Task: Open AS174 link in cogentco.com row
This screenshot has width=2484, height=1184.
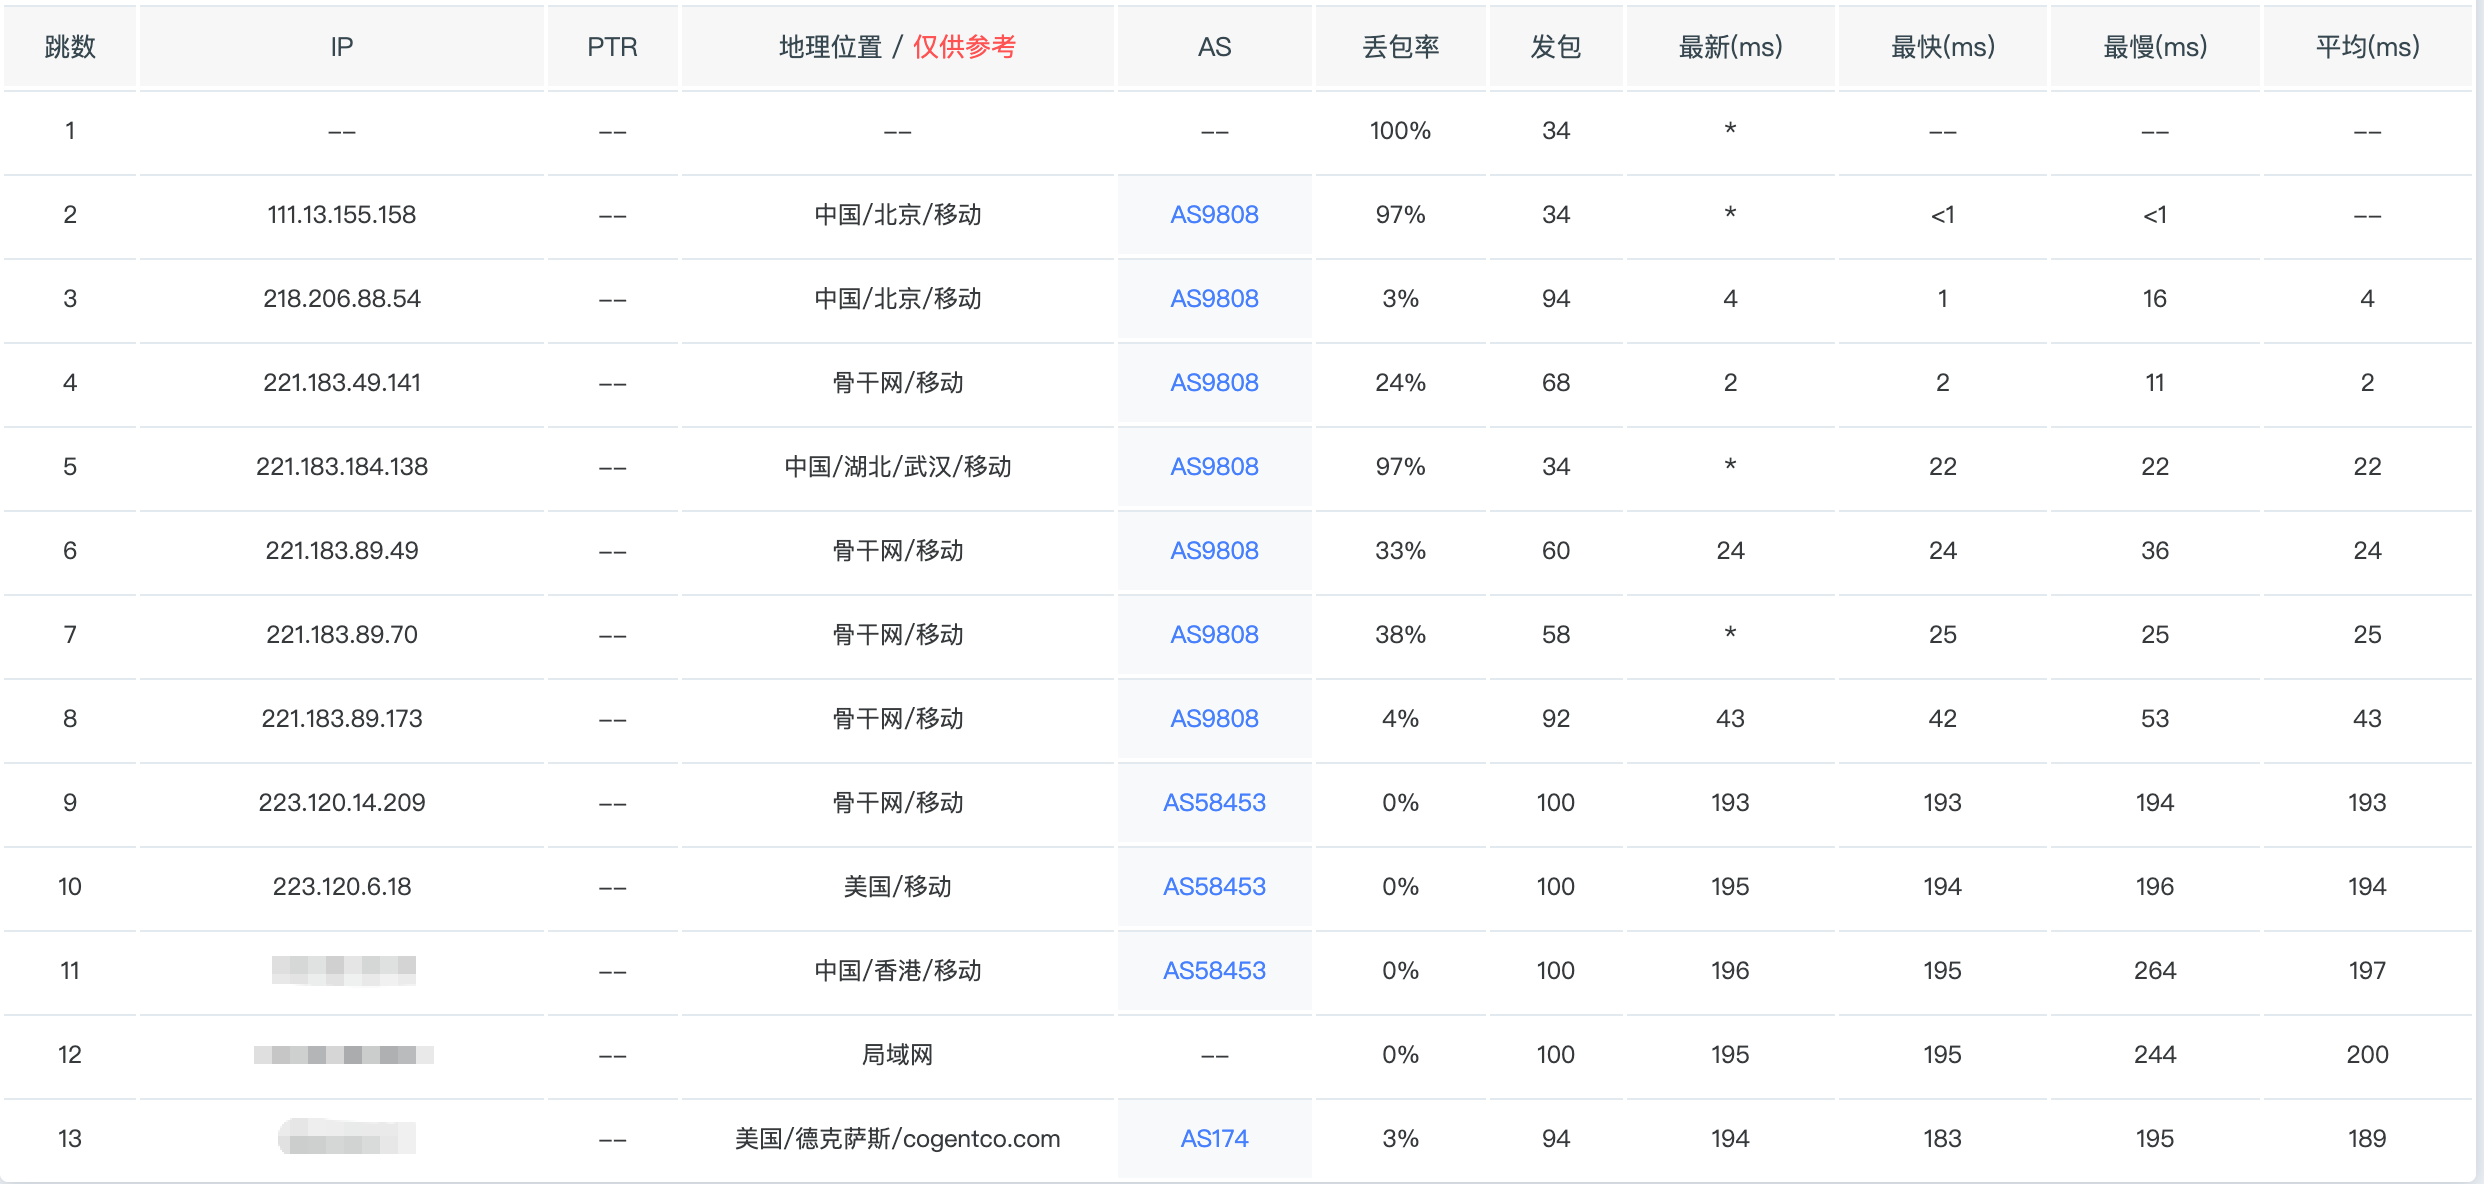Action: coord(1214,1139)
